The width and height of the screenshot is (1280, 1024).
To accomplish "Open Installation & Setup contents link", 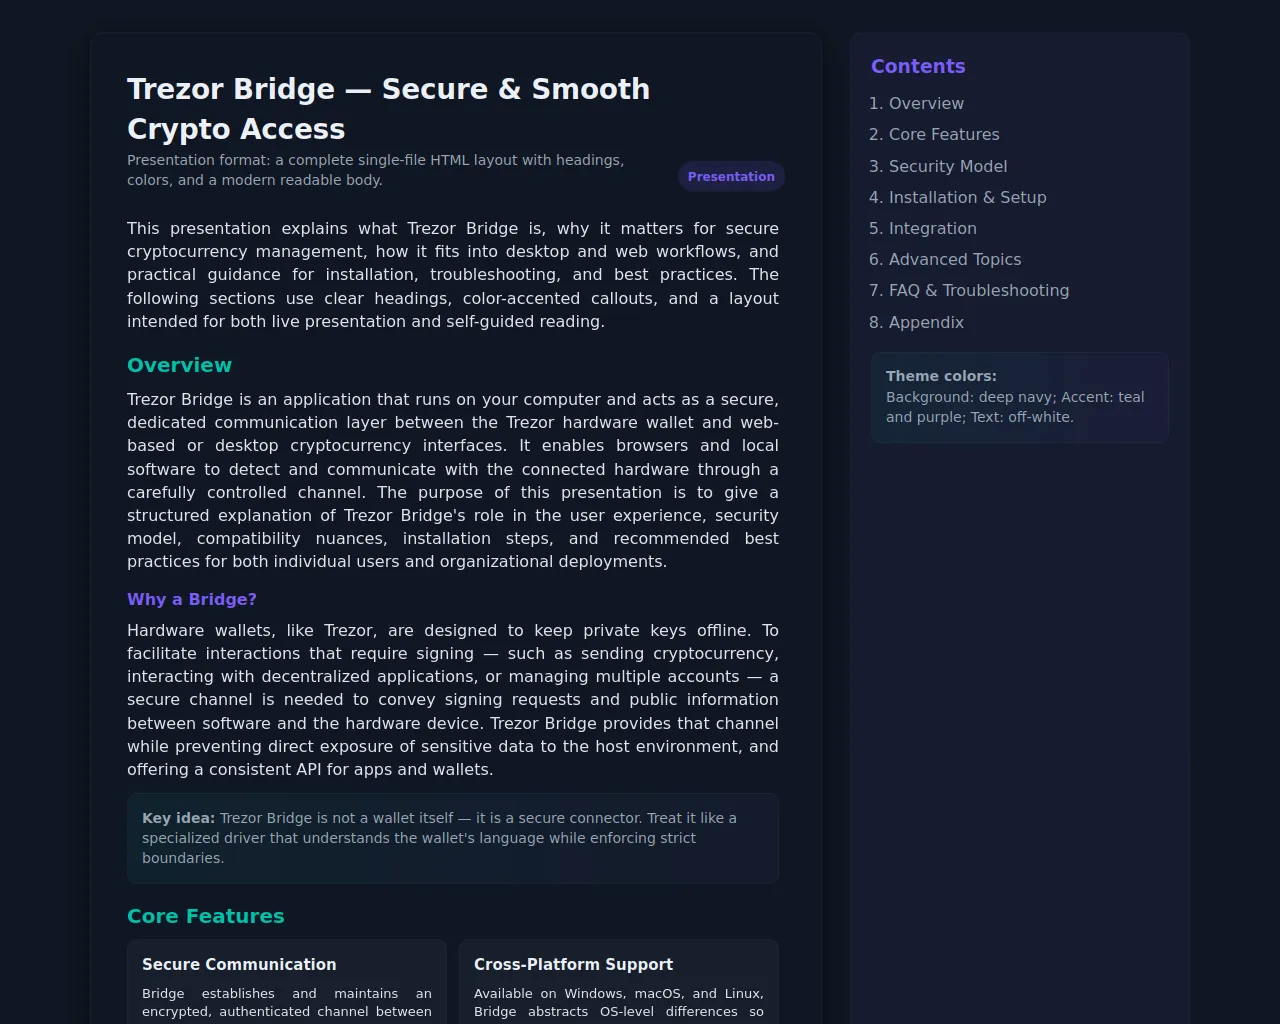I will (x=967, y=197).
